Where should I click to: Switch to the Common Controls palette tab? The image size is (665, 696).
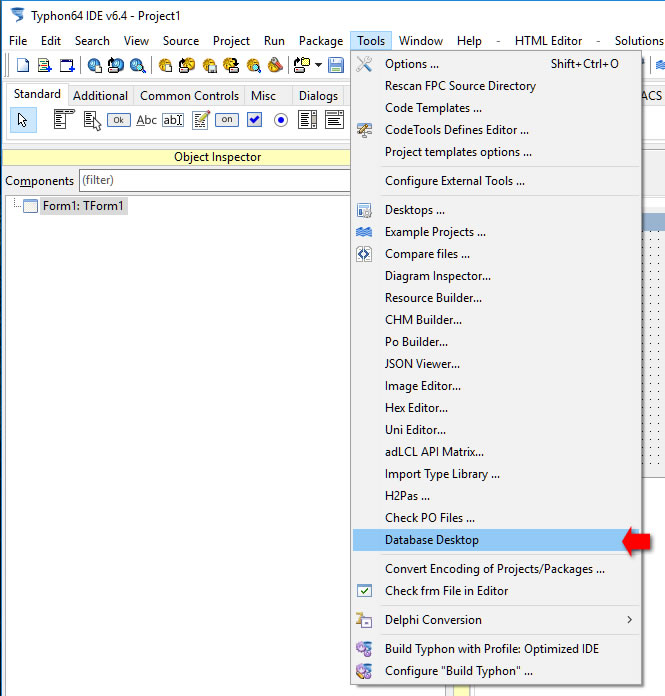coord(190,96)
